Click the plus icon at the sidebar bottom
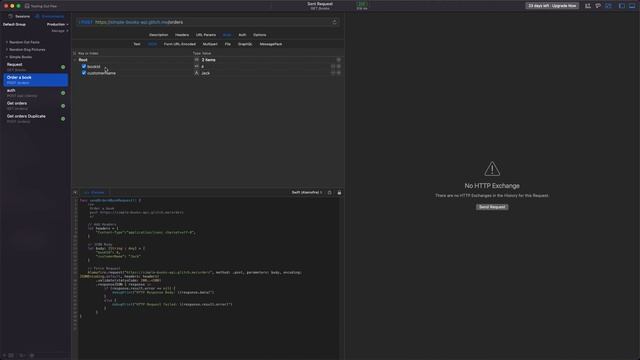Viewport: 640px width, 360px height. coord(4,356)
